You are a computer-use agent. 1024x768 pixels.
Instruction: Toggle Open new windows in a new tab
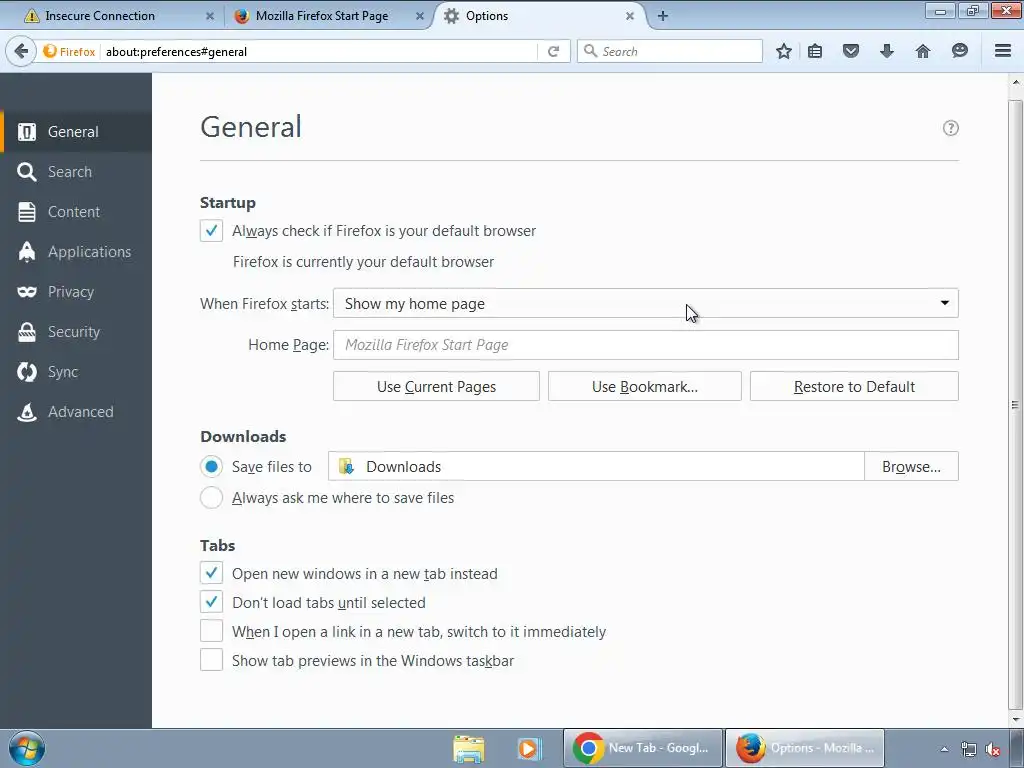(211, 573)
